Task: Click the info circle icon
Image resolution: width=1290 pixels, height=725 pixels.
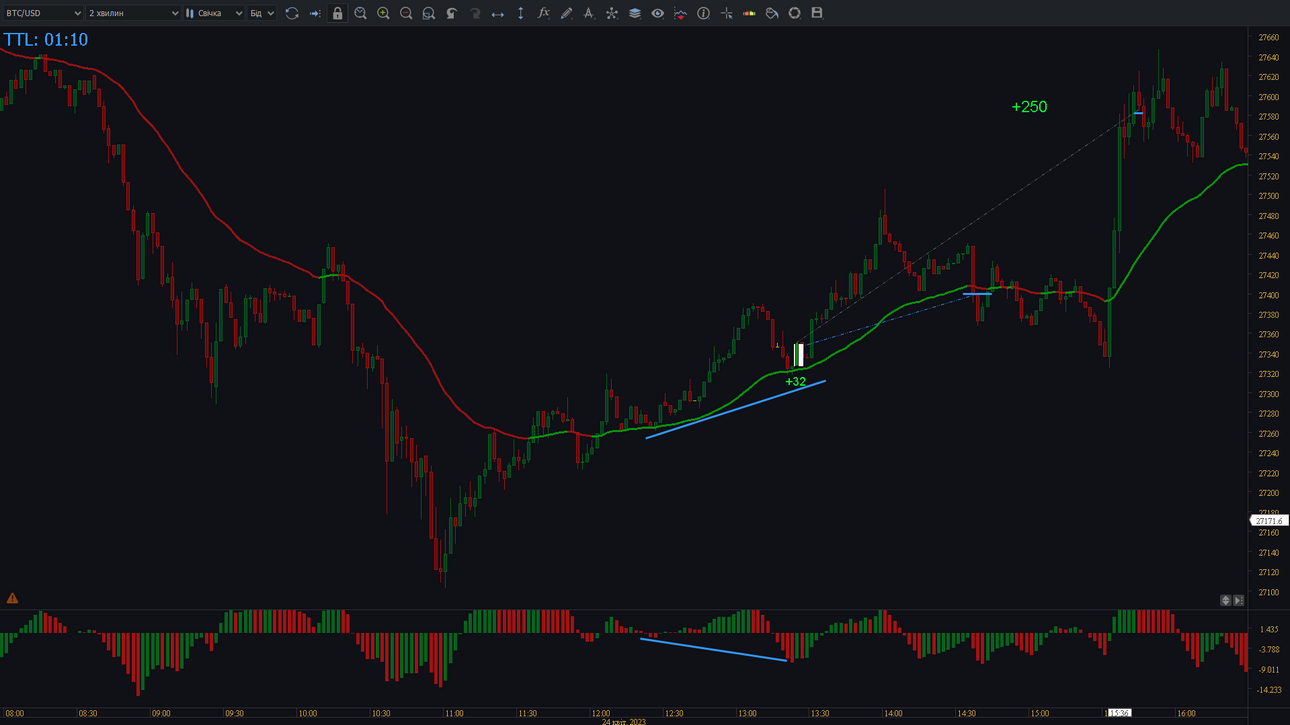Action: pyautogui.click(x=704, y=13)
